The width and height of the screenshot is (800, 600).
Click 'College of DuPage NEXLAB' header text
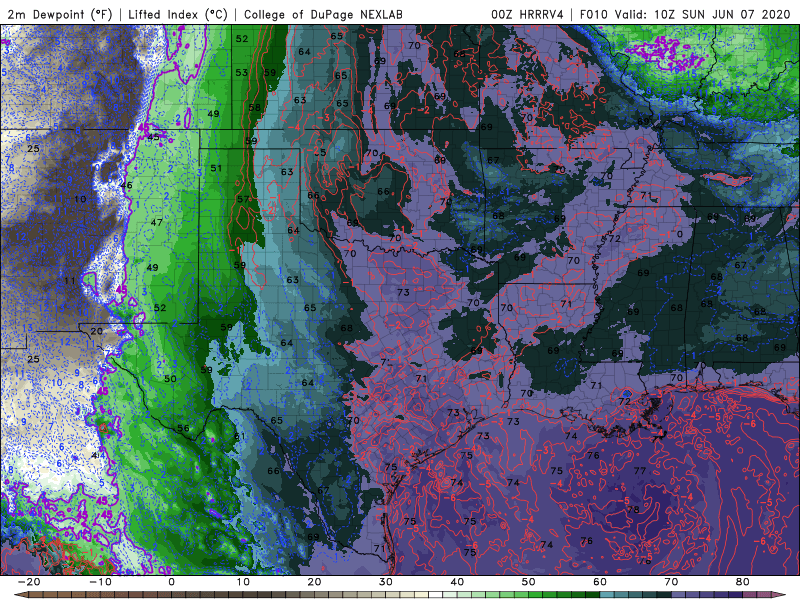(x=323, y=14)
